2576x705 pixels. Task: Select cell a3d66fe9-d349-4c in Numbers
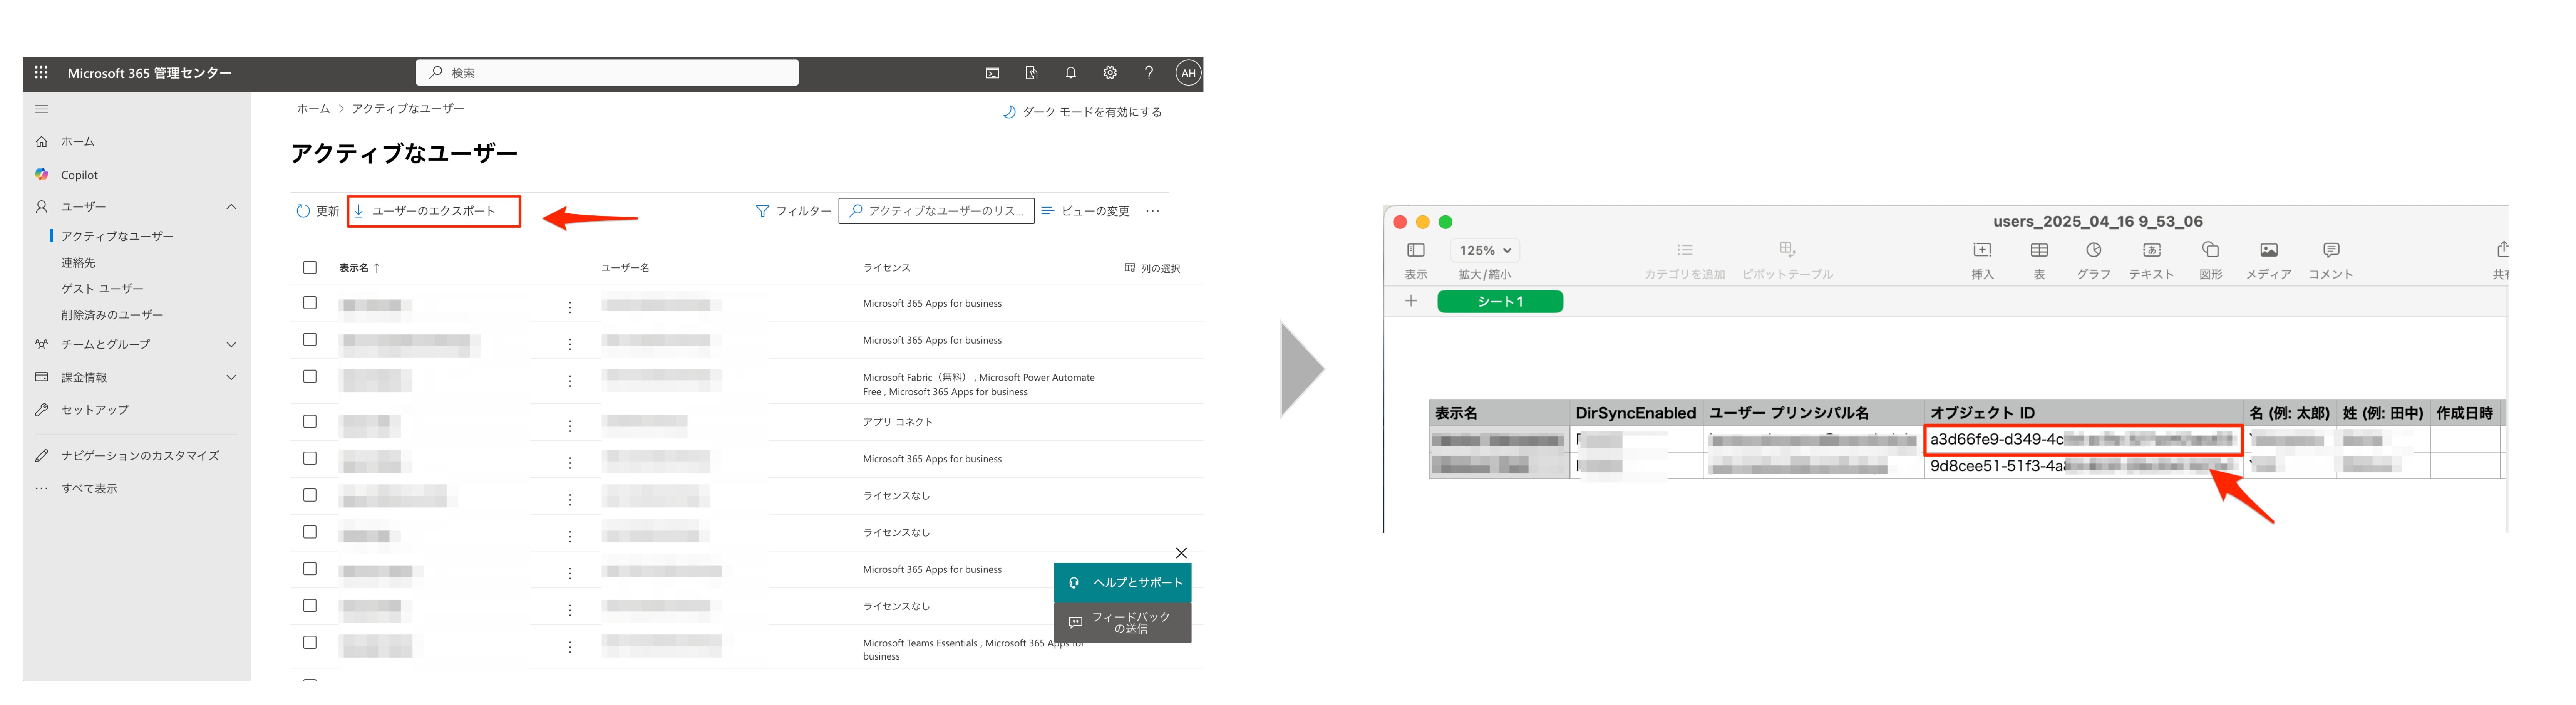2083,439
